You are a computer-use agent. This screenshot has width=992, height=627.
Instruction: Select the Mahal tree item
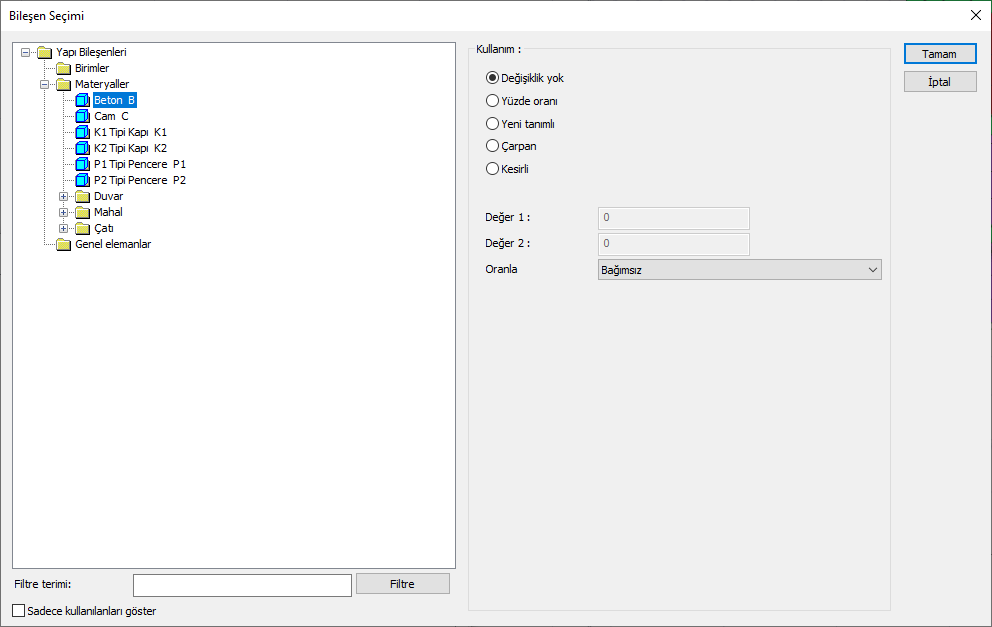[108, 212]
